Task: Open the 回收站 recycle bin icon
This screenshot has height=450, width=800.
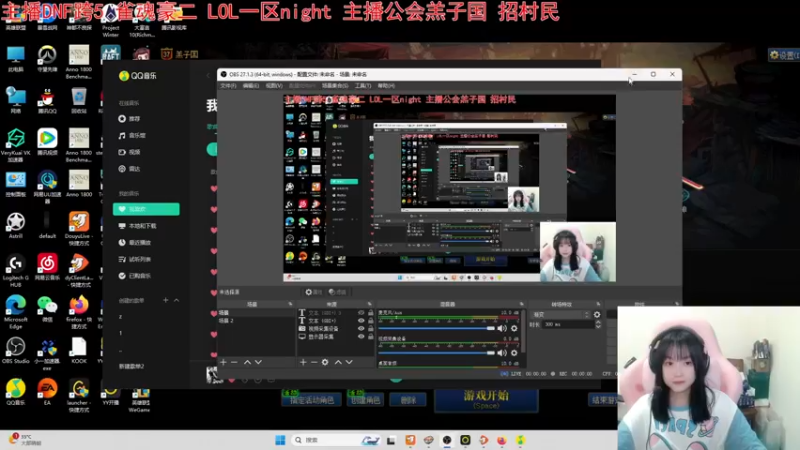Action: click(x=79, y=100)
